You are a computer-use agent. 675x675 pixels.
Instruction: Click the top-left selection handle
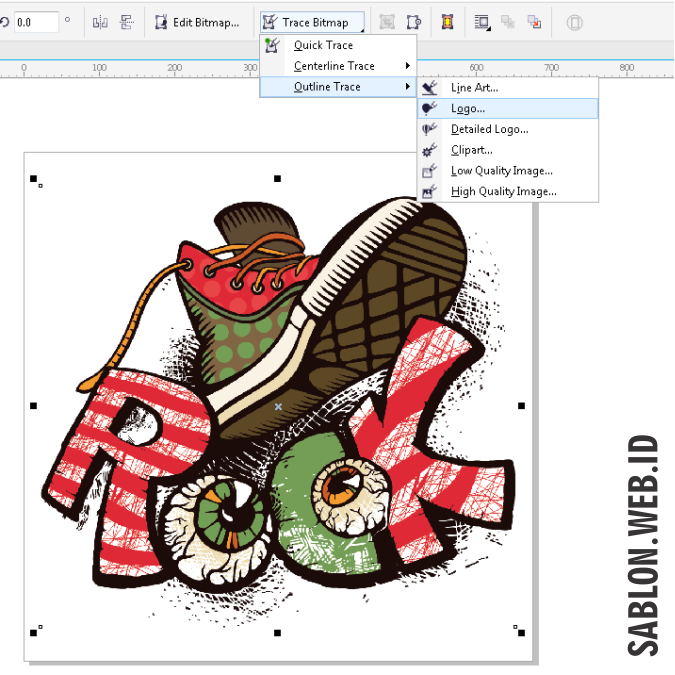coord(34,179)
